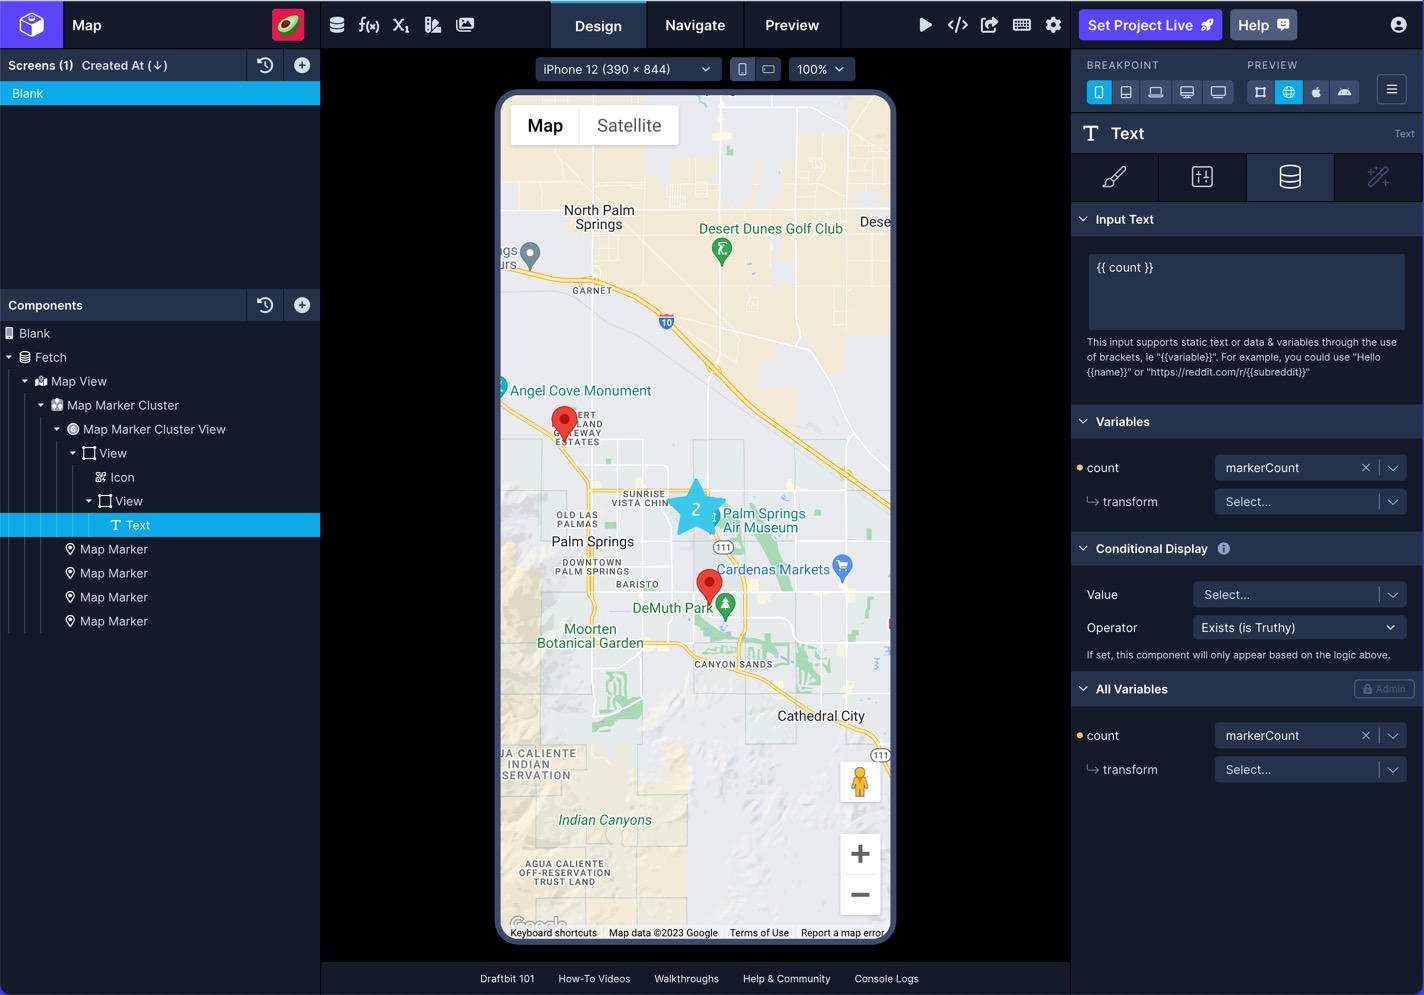The height and width of the screenshot is (995, 1424).
Task: Add a new screen with plus icon
Action: click(302, 65)
